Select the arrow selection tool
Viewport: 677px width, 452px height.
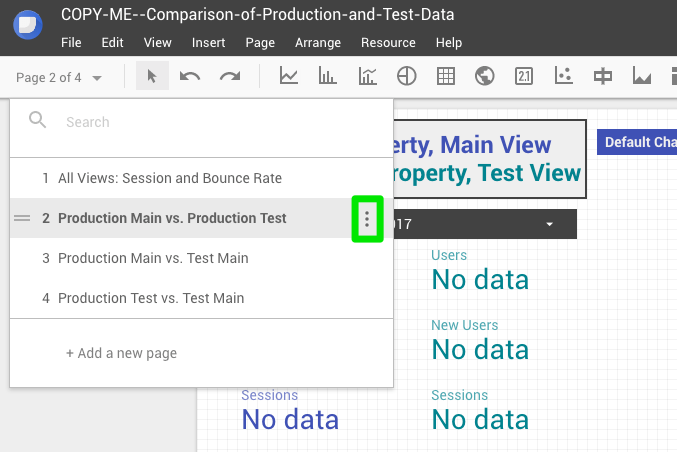click(x=152, y=76)
